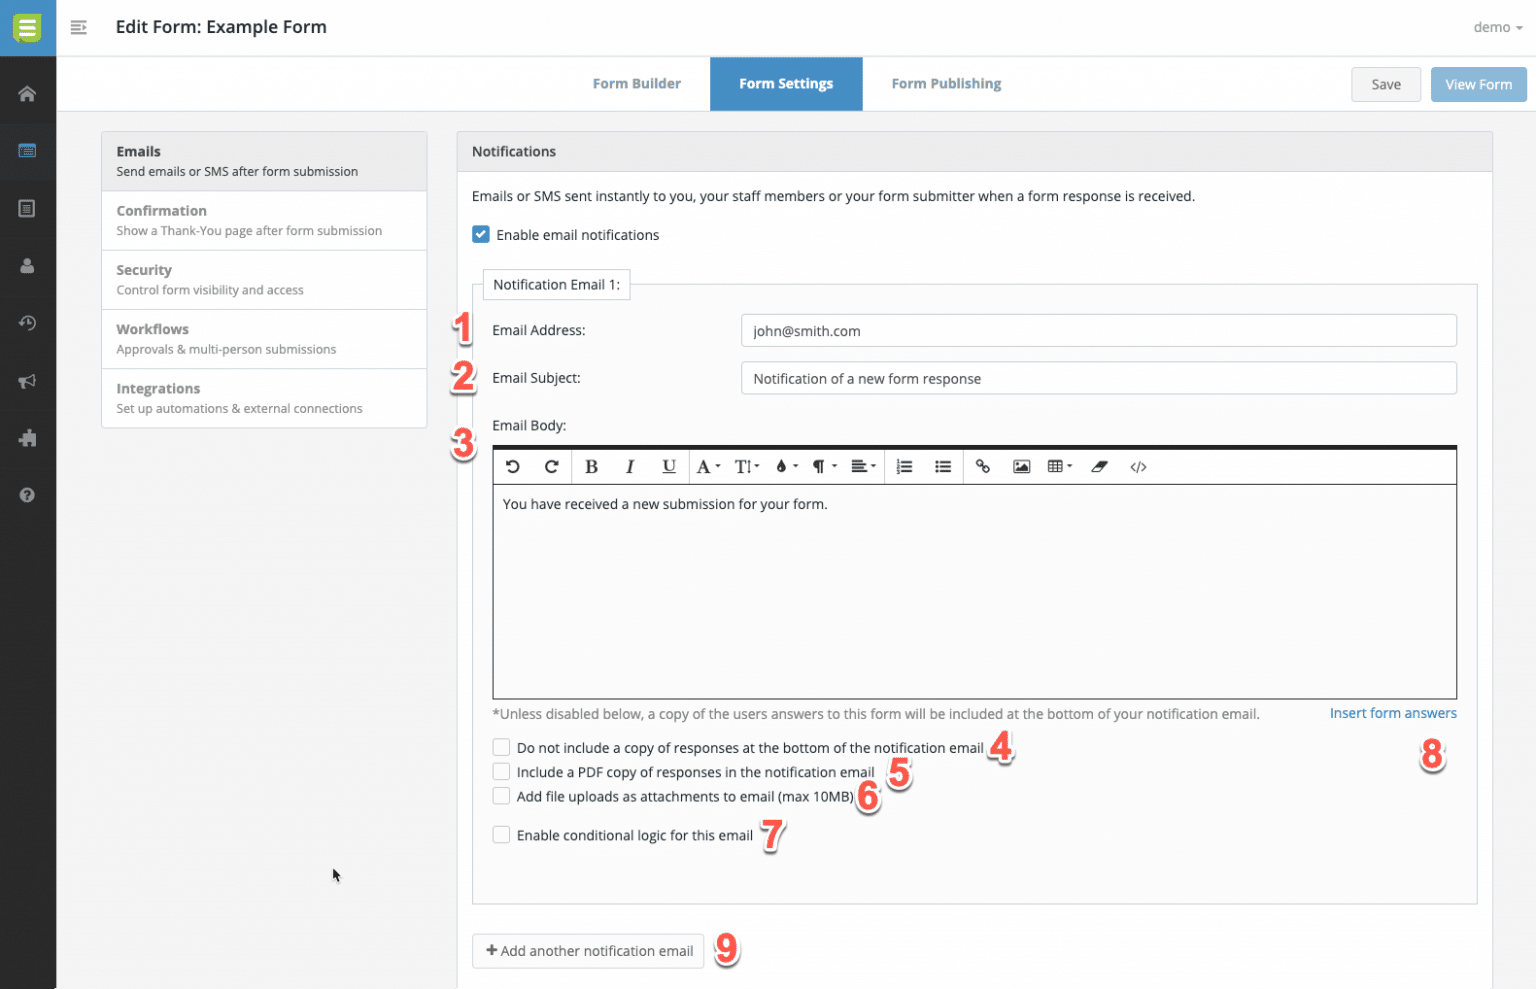Clear formatting with the eraser icon
This screenshot has height=989, width=1536.
coord(1099,466)
